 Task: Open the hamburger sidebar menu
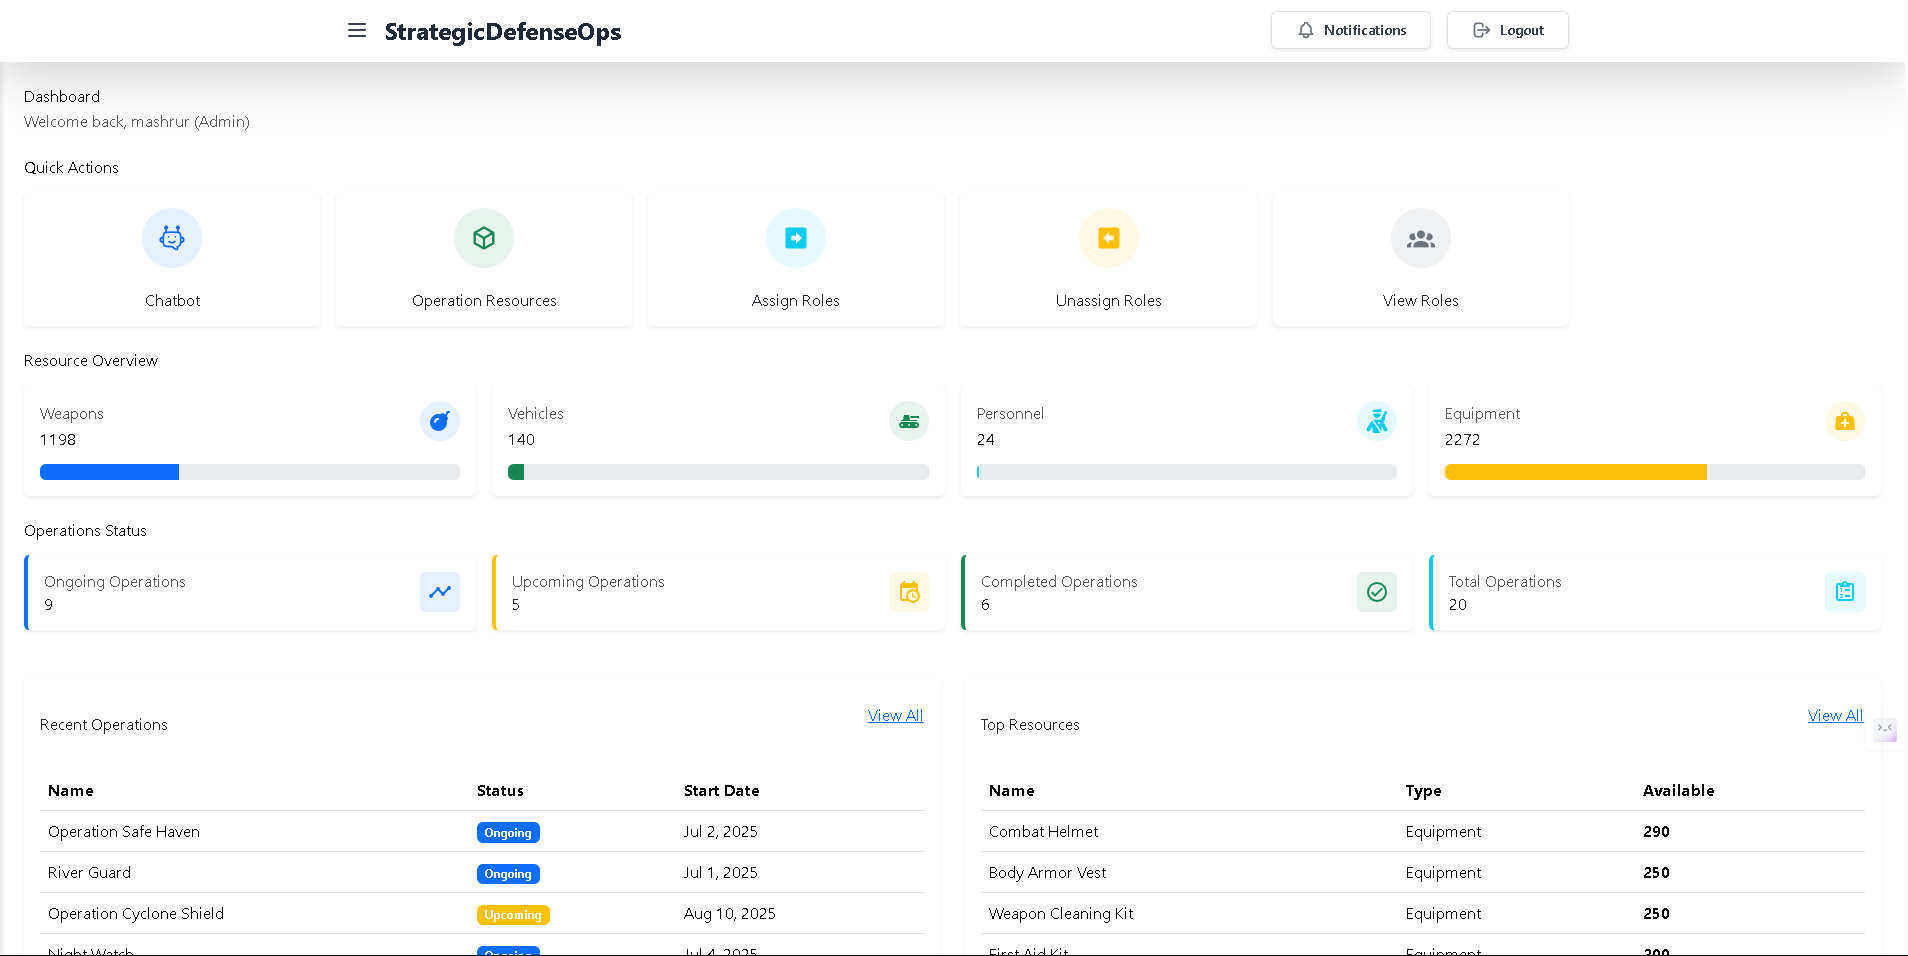tap(357, 31)
